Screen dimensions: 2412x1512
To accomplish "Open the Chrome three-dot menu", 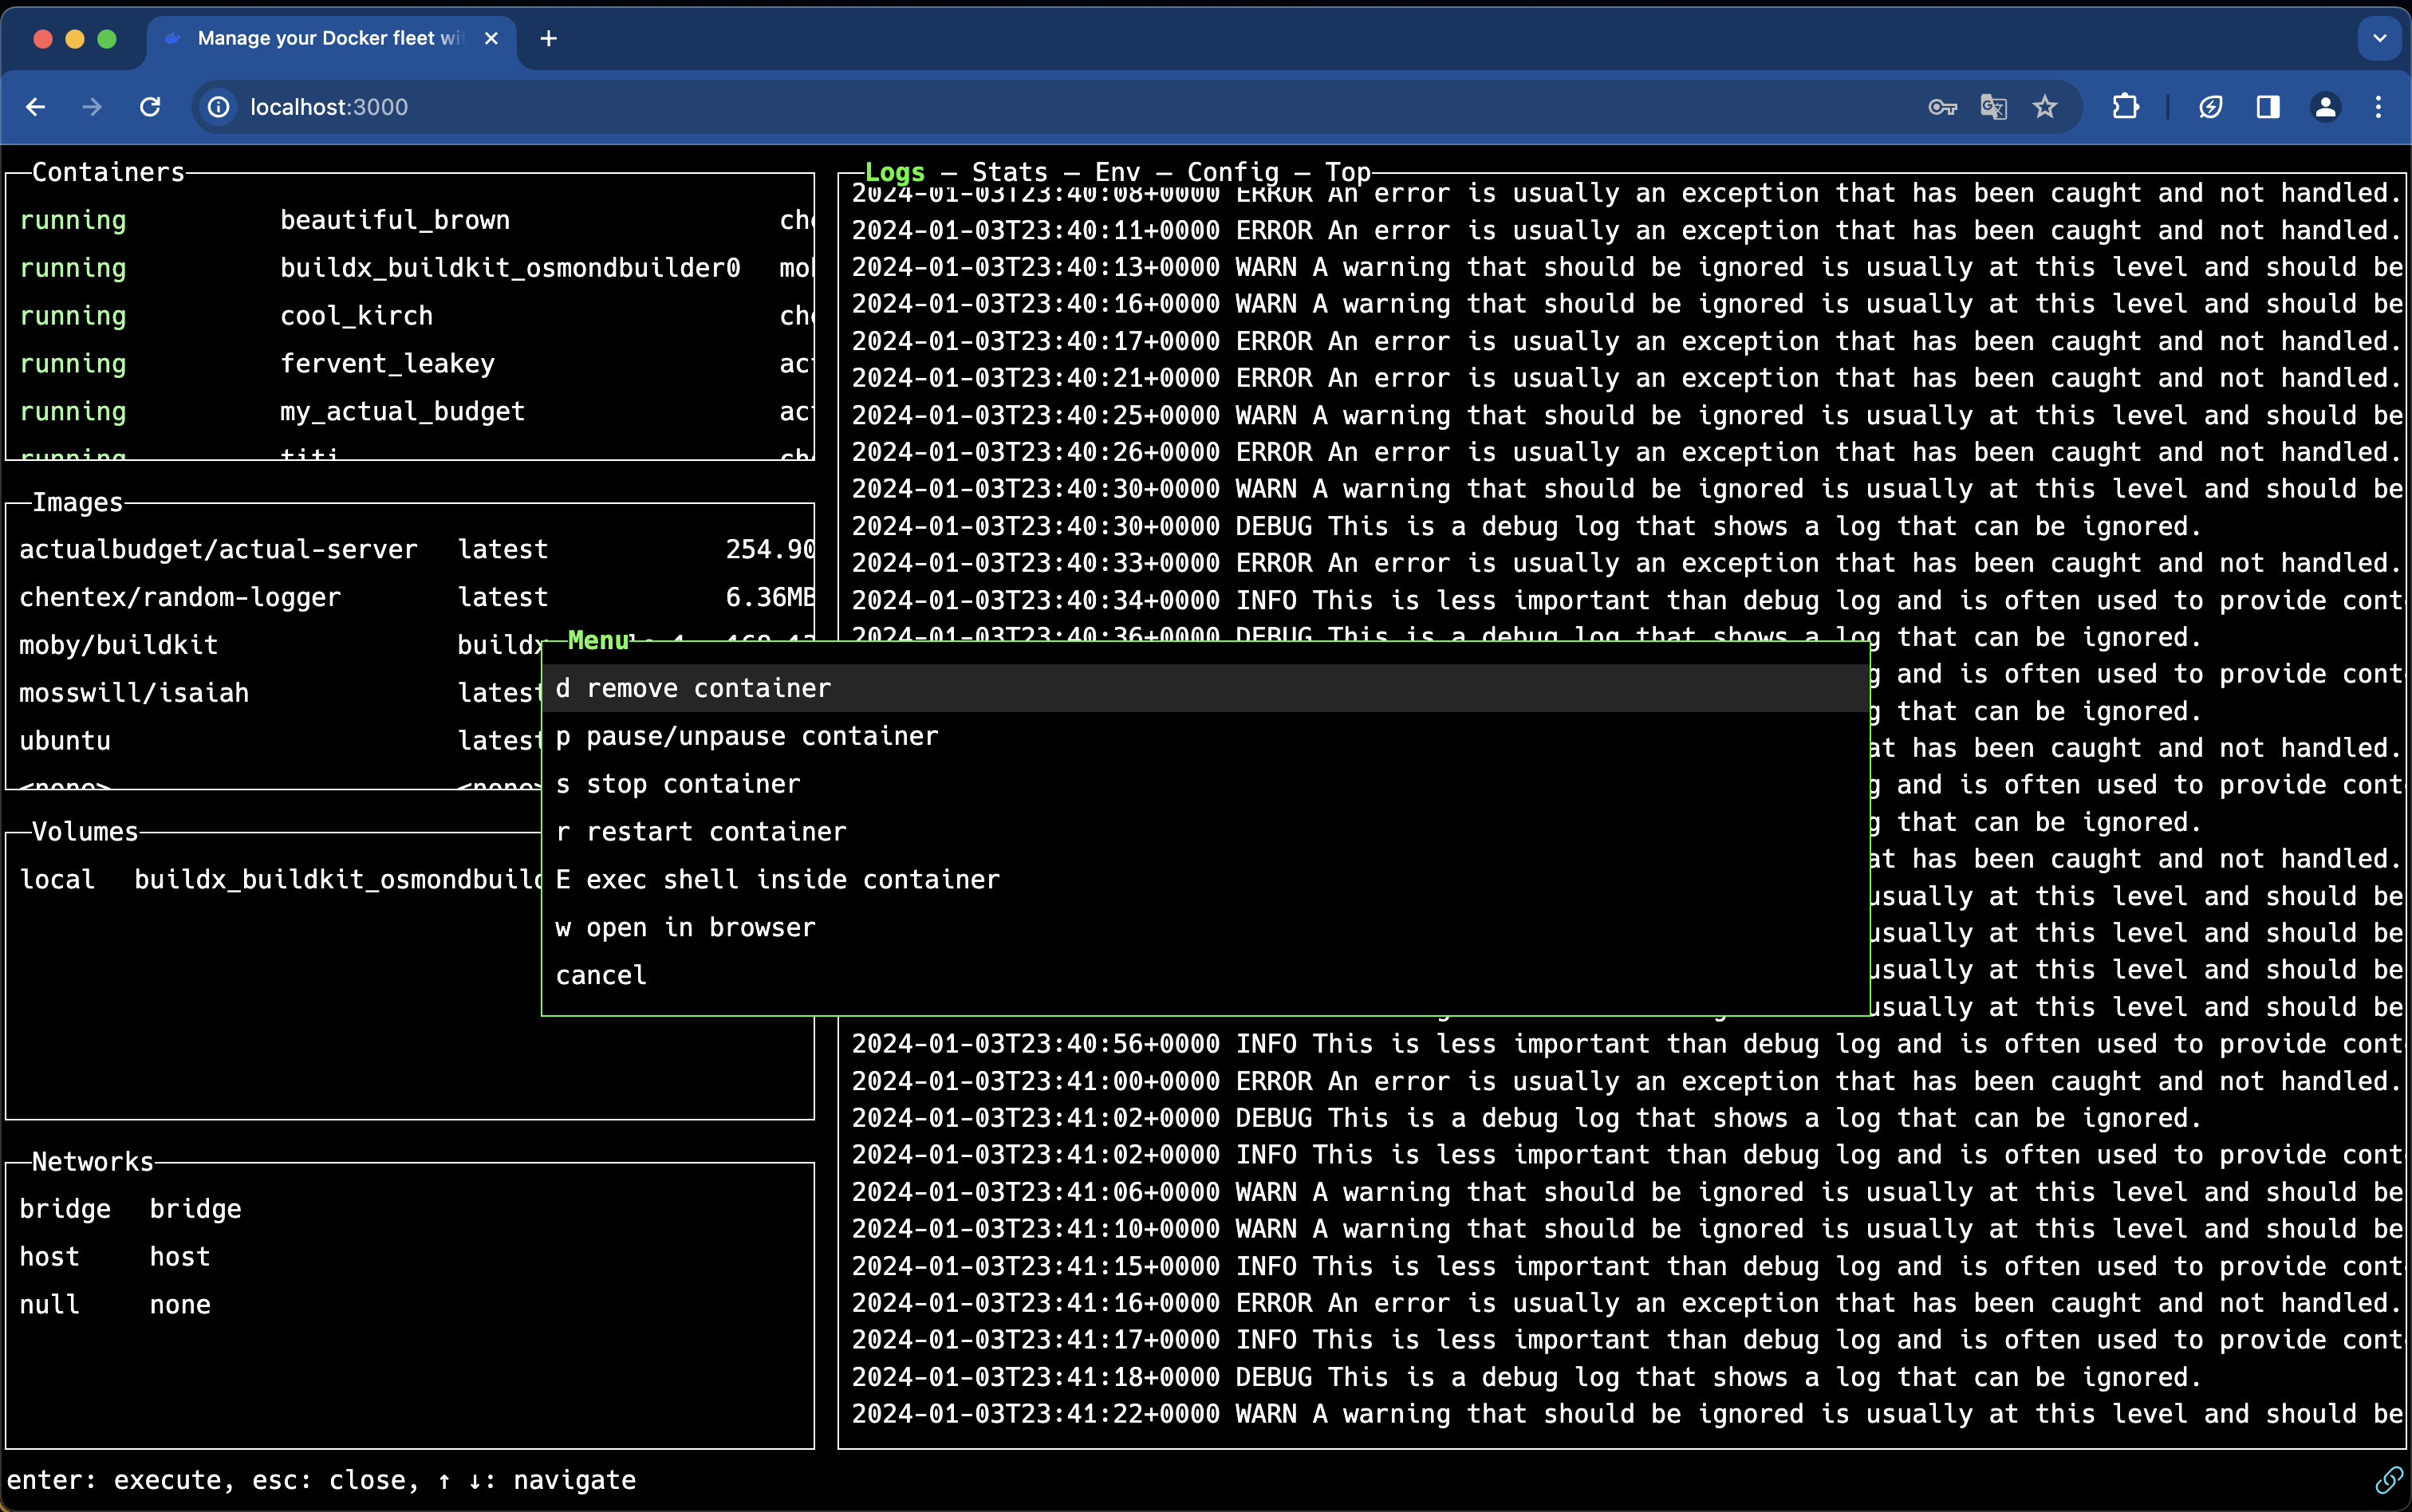I will point(2379,107).
